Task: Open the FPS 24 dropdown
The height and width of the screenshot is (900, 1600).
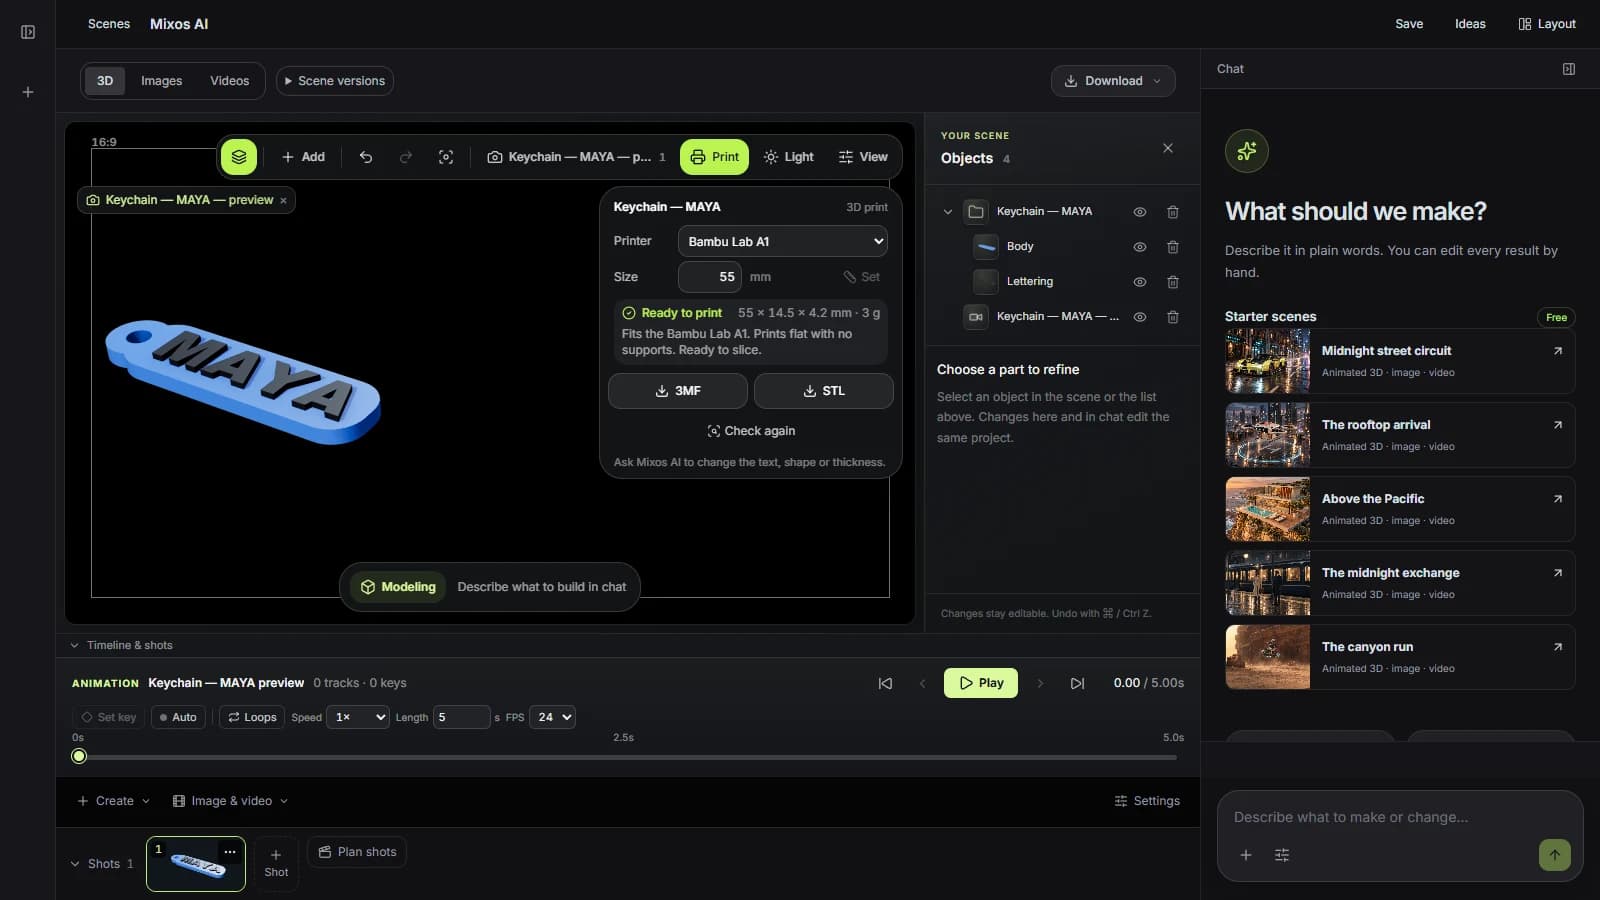Action: pos(552,717)
